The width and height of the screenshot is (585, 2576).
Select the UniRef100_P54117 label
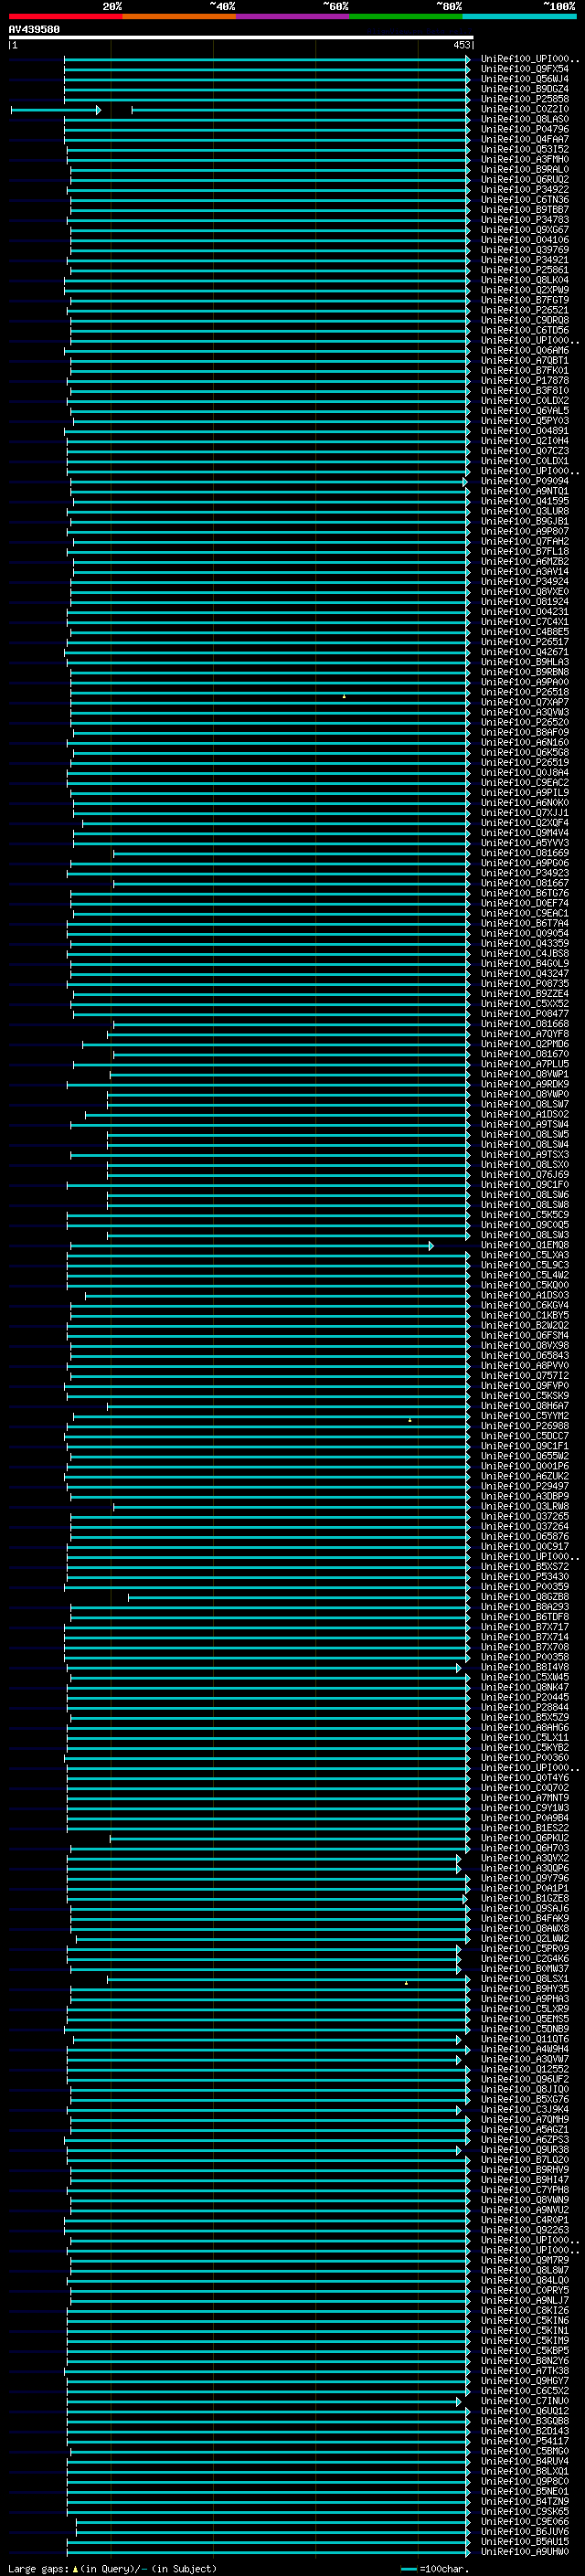[x=524, y=2441]
